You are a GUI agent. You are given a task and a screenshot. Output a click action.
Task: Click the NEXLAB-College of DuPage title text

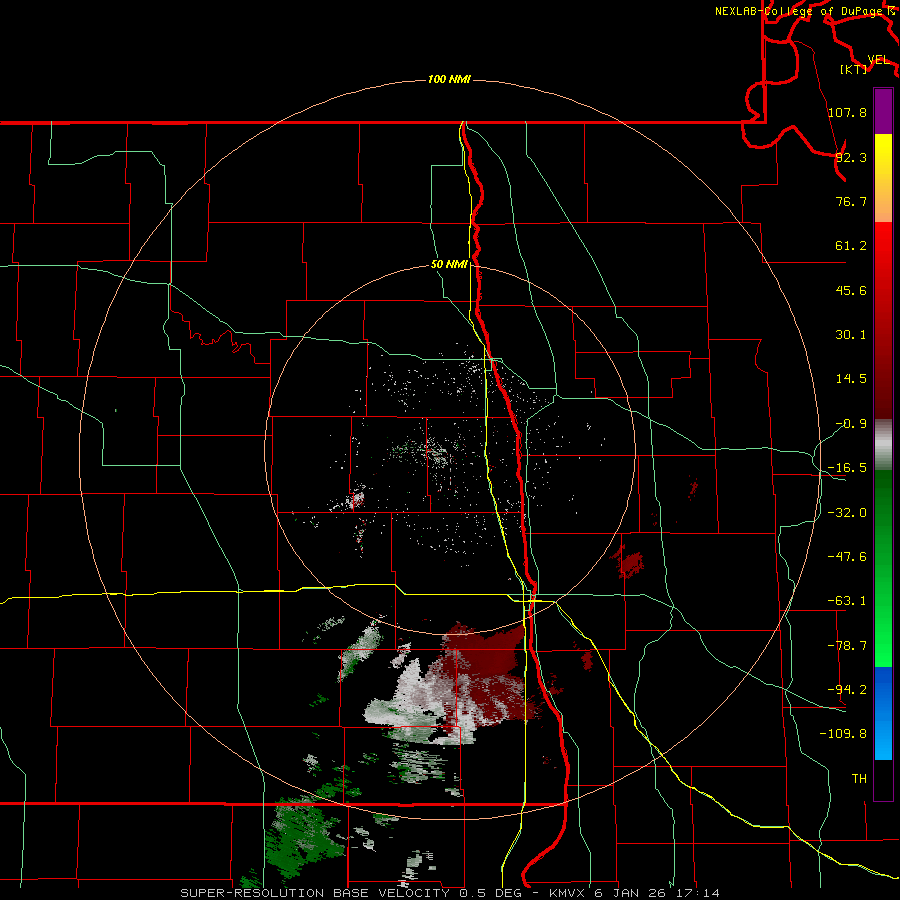click(x=800, y=11)
